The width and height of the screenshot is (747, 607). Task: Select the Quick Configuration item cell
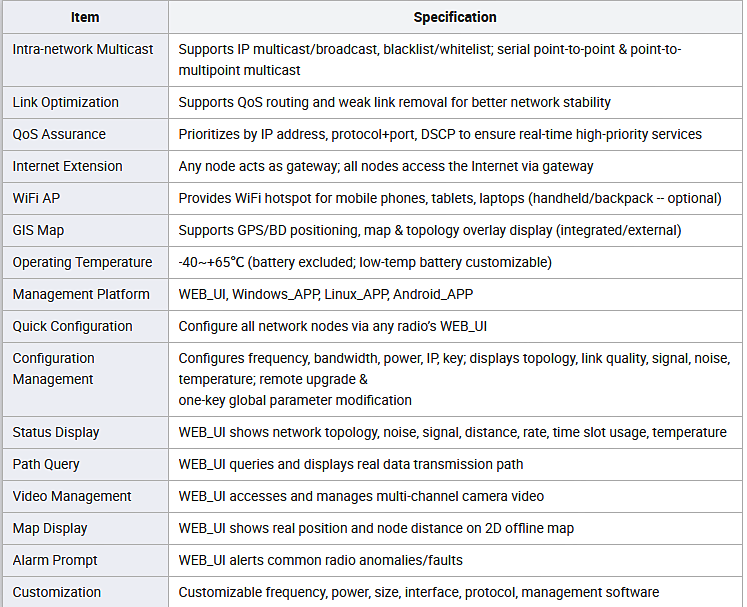85,326
